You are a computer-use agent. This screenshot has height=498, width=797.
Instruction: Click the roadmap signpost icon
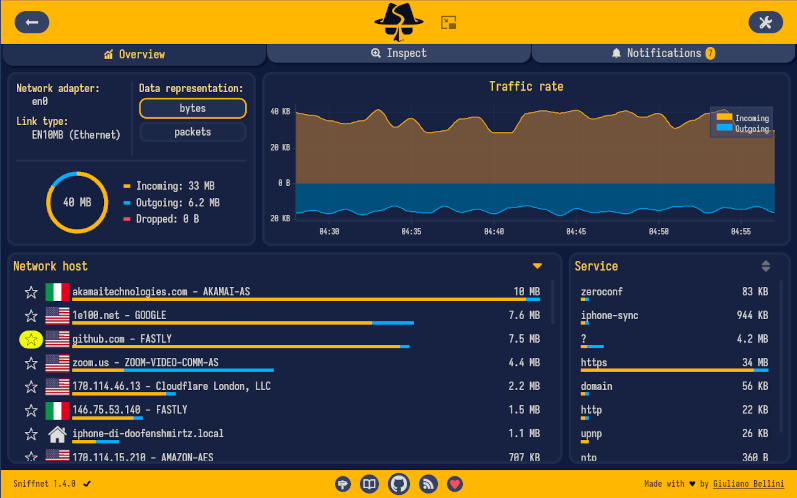pos(343,484)
